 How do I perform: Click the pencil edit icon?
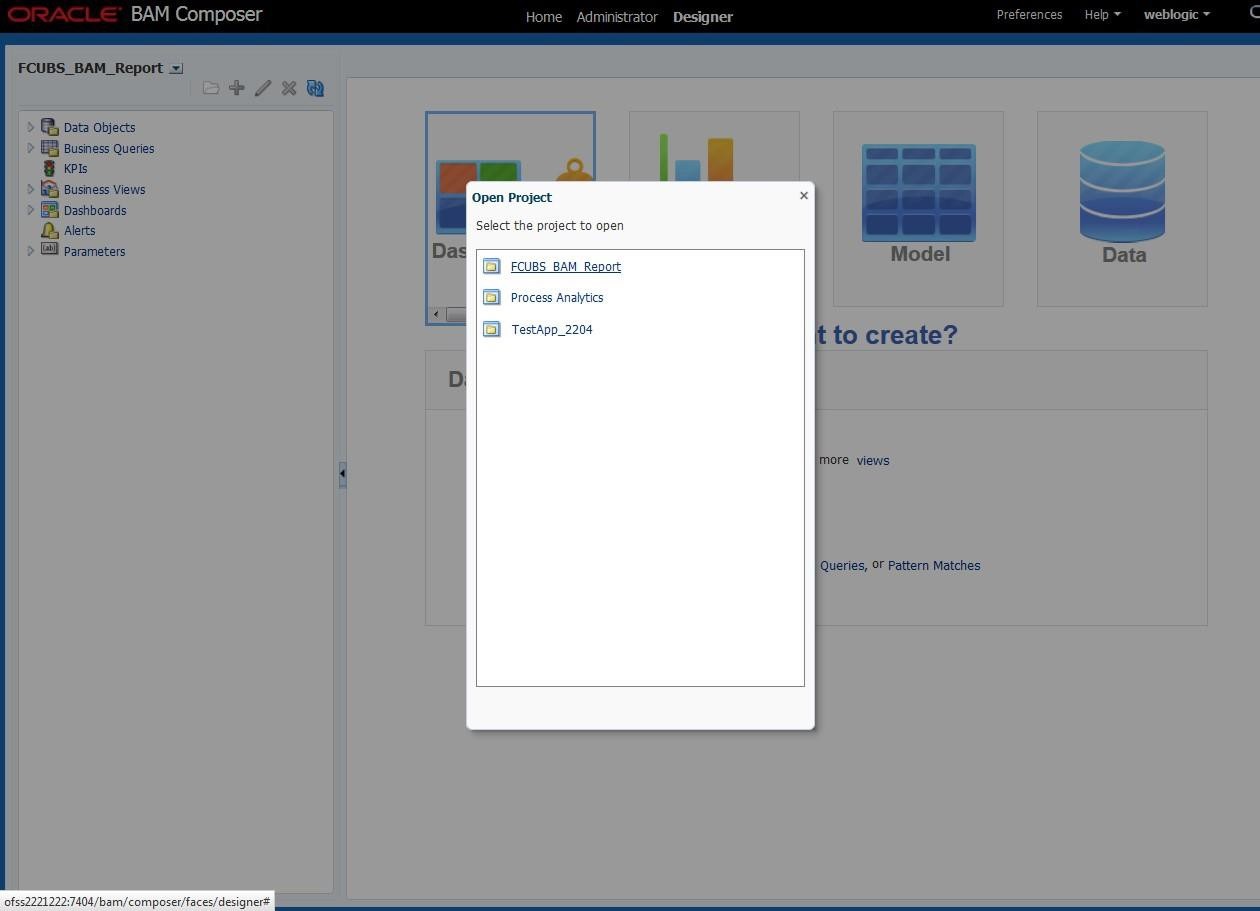coord(263,88)
